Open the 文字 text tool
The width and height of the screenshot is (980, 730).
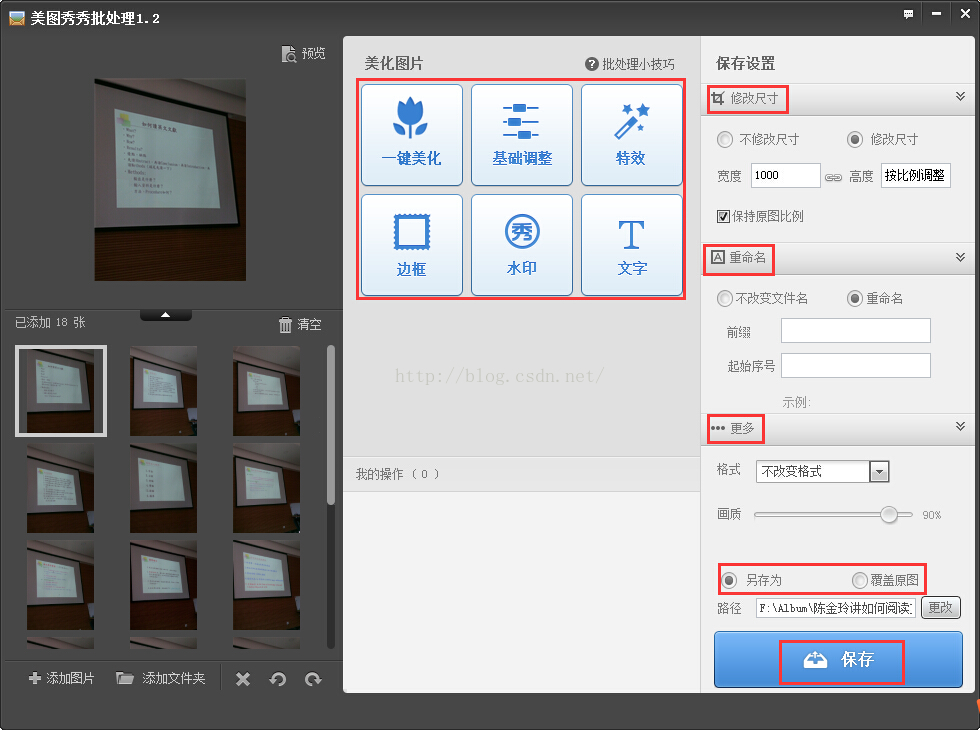(x=631, y=245)
